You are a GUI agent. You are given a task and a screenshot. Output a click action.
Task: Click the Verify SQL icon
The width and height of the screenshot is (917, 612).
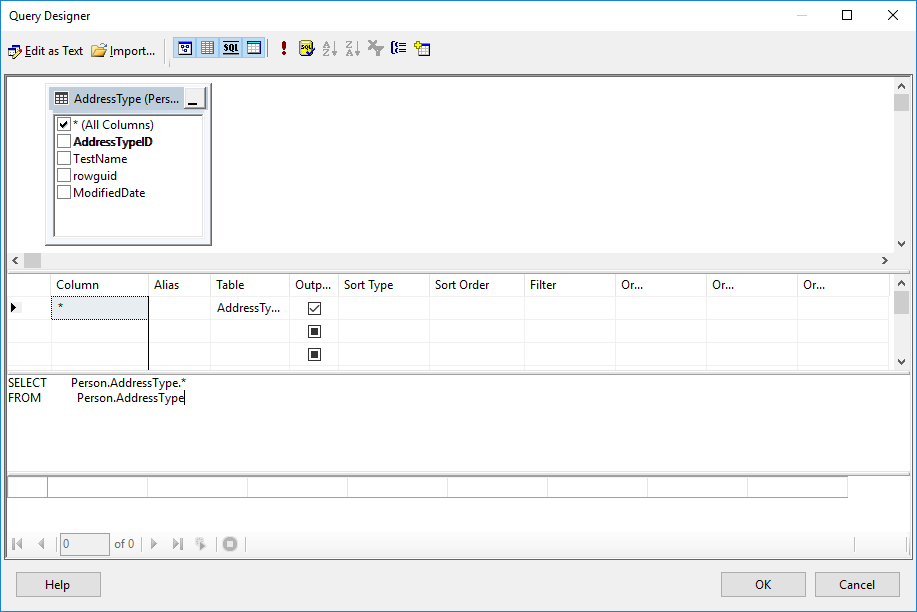click(x=306, y=48)
